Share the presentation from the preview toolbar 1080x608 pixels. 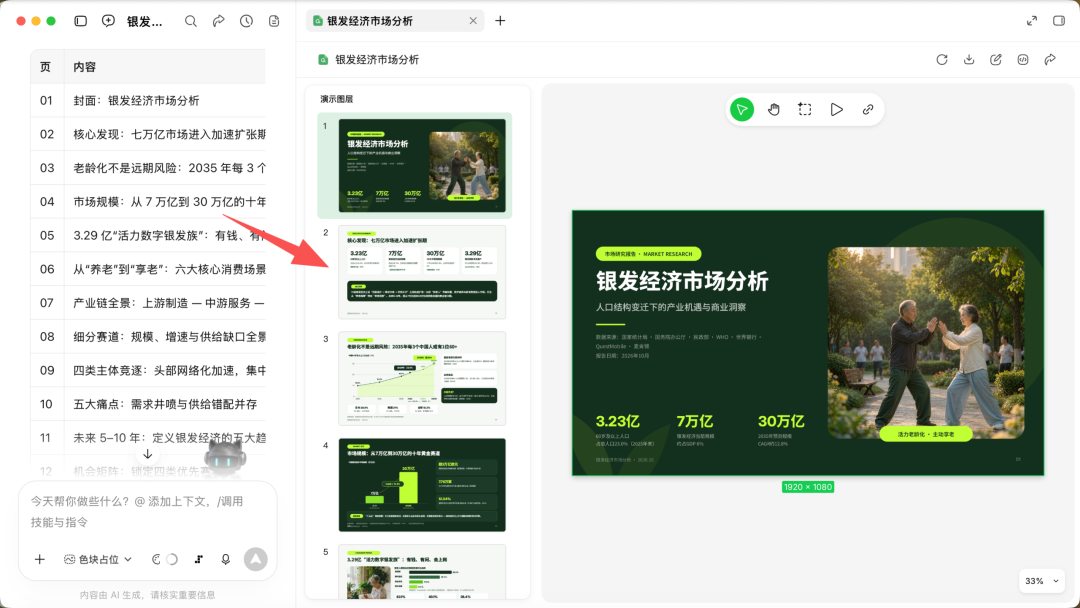click(1050, 59)
